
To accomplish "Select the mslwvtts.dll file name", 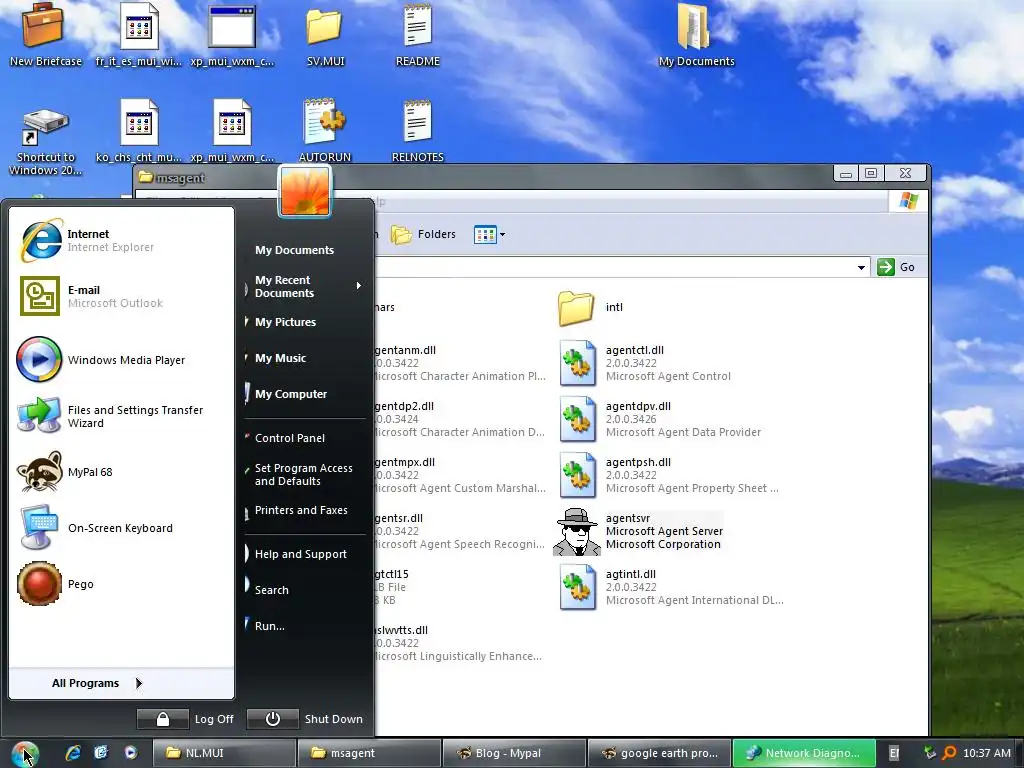I will (401, 630).
